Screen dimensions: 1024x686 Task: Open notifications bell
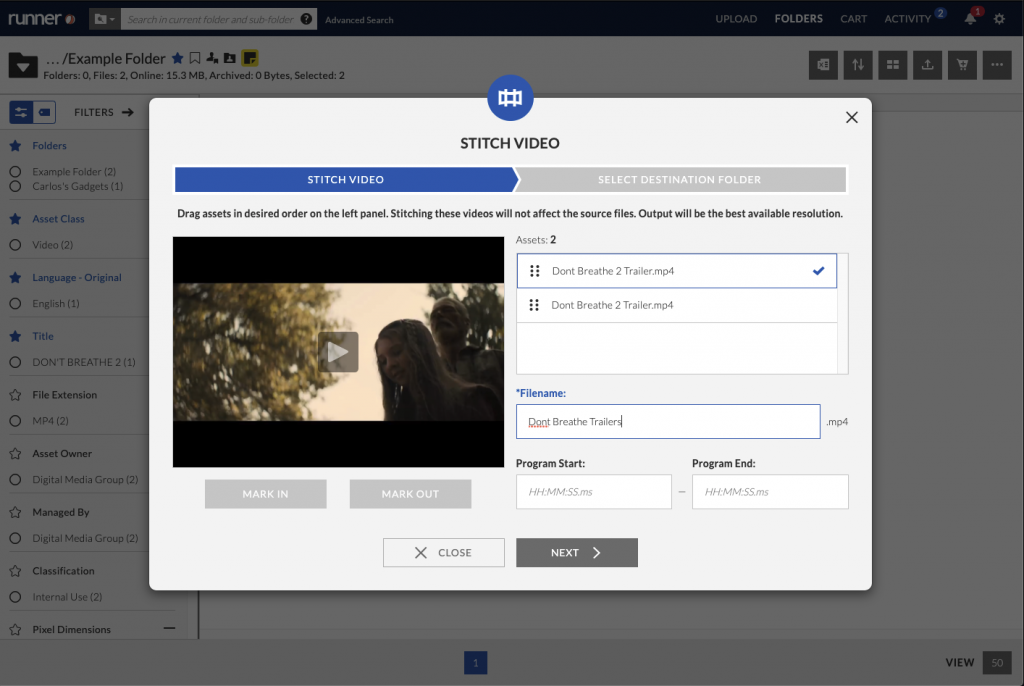pyautogui.click(x=970, y=18)
